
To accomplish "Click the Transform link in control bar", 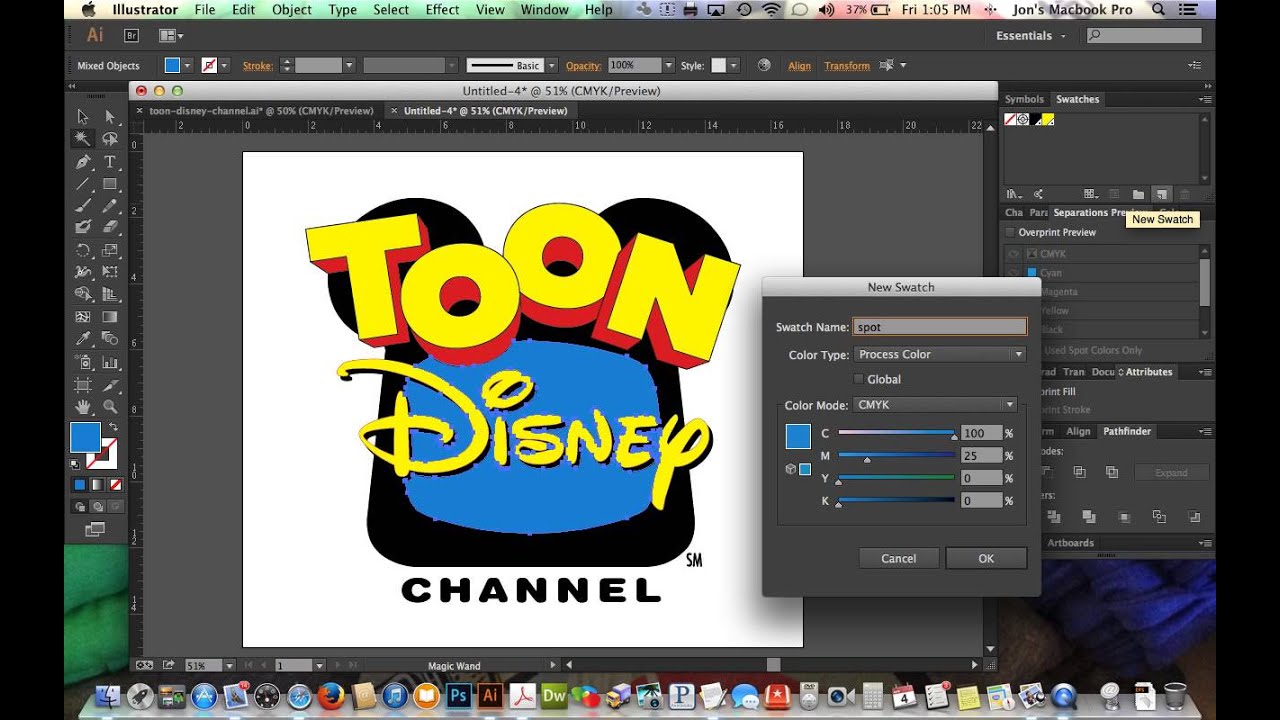I will click(847, 66).
